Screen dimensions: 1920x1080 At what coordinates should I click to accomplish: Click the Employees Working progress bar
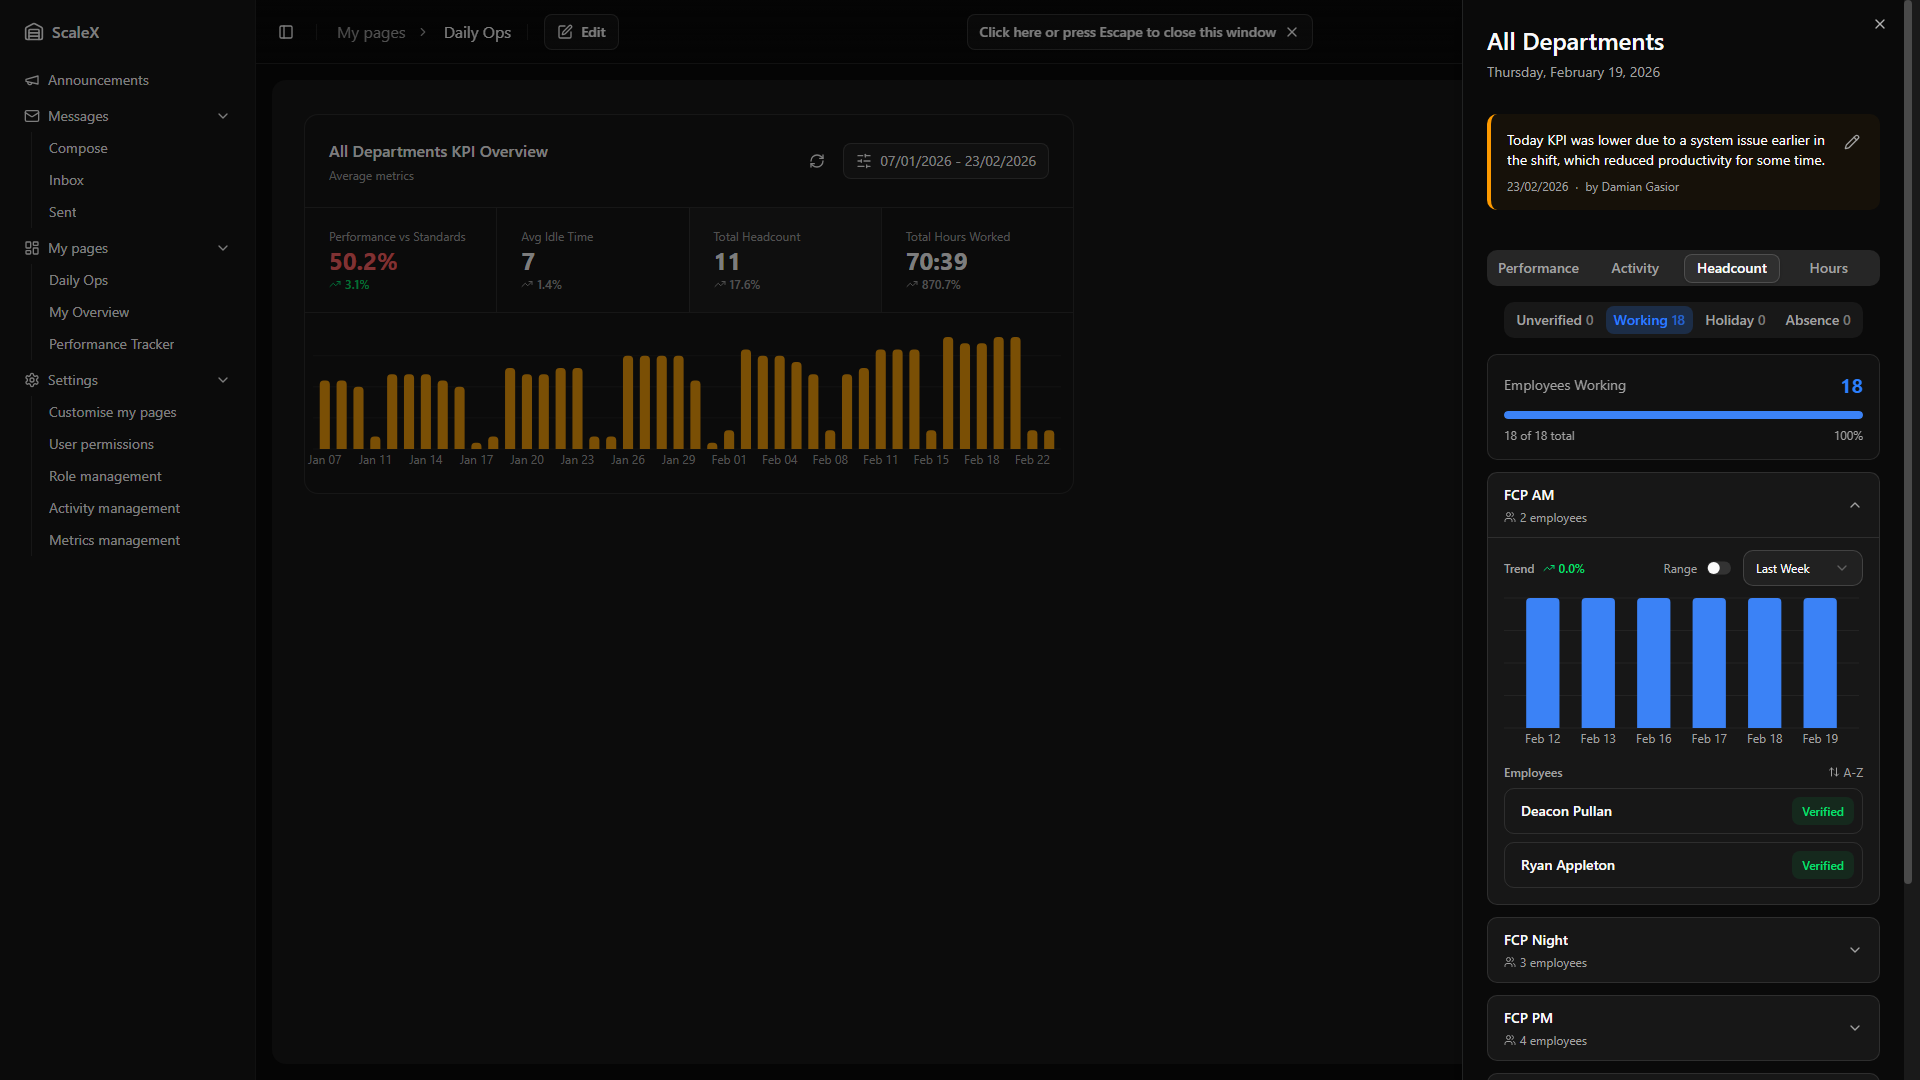click(1682, 414)
